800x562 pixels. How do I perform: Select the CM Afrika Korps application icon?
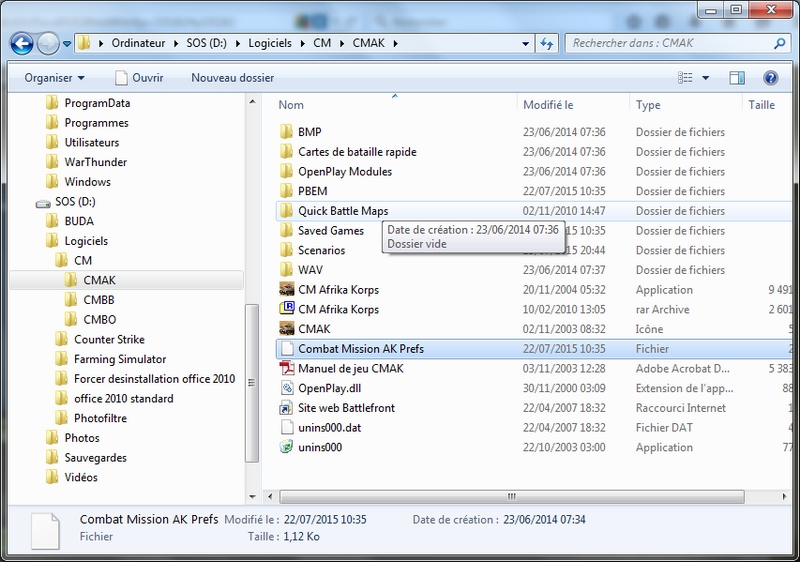(286, 290)
